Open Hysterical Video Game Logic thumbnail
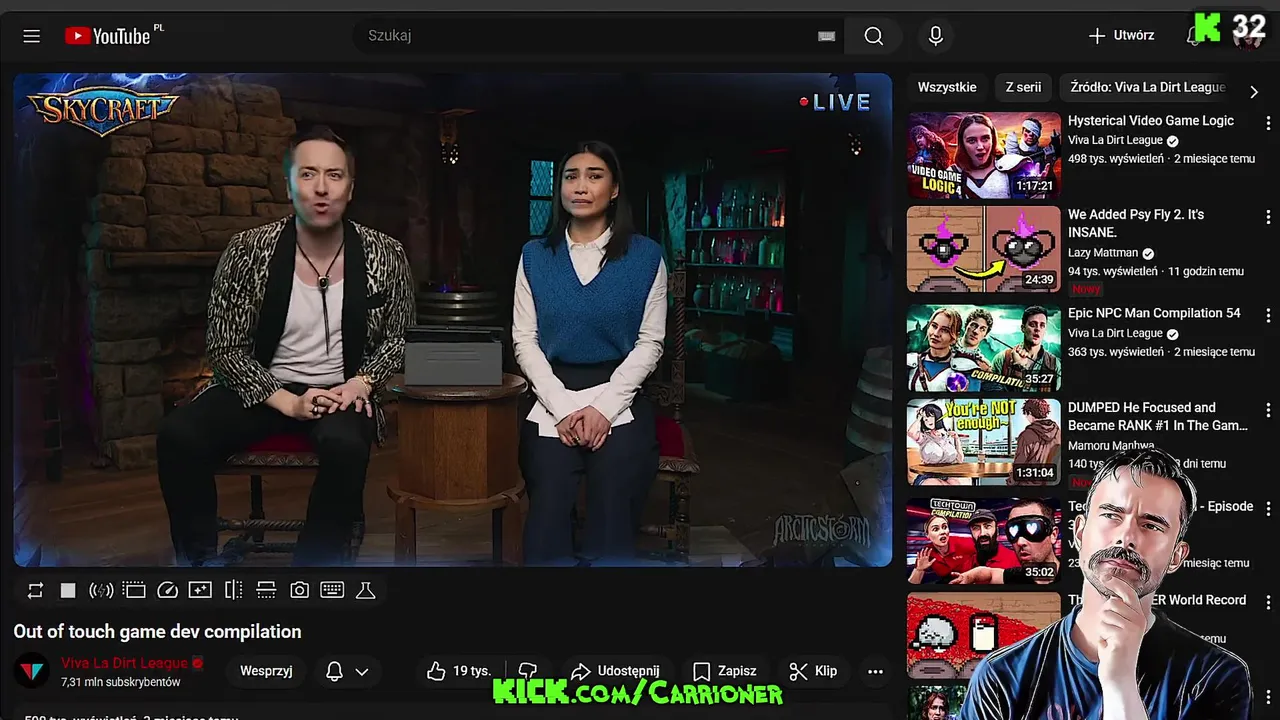The height and width of the screenshot is (720, 1280). [984, 155]
